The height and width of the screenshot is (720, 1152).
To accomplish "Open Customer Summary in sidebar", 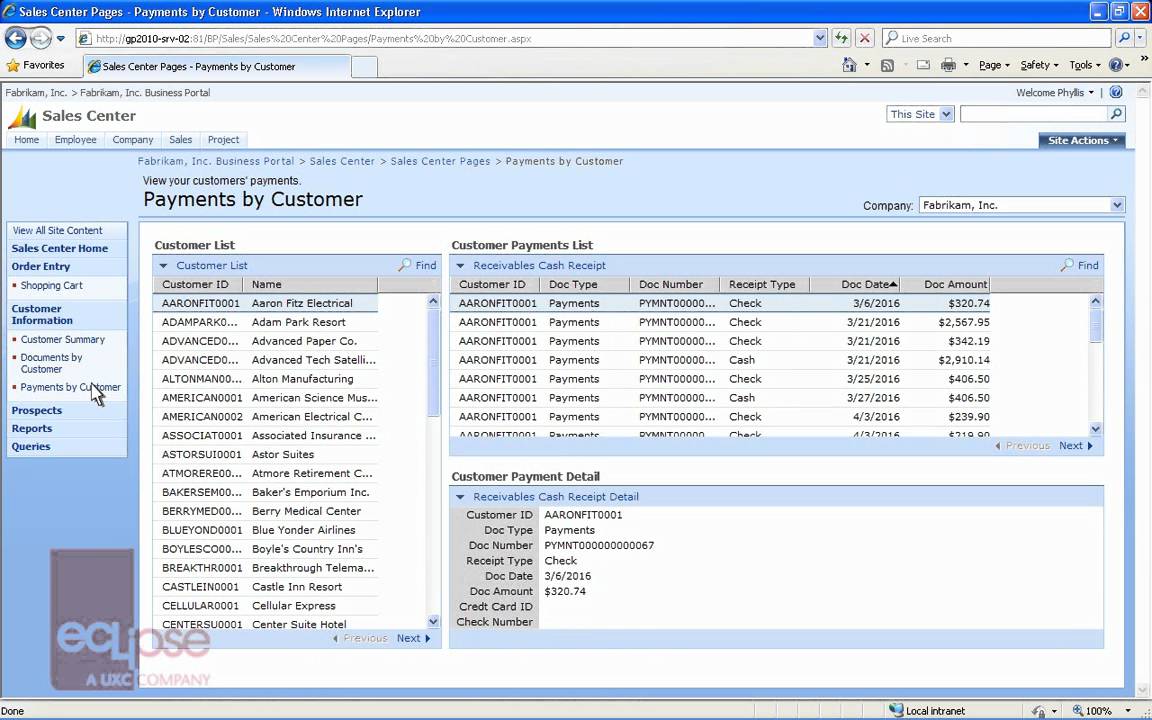I will (62, 339).
